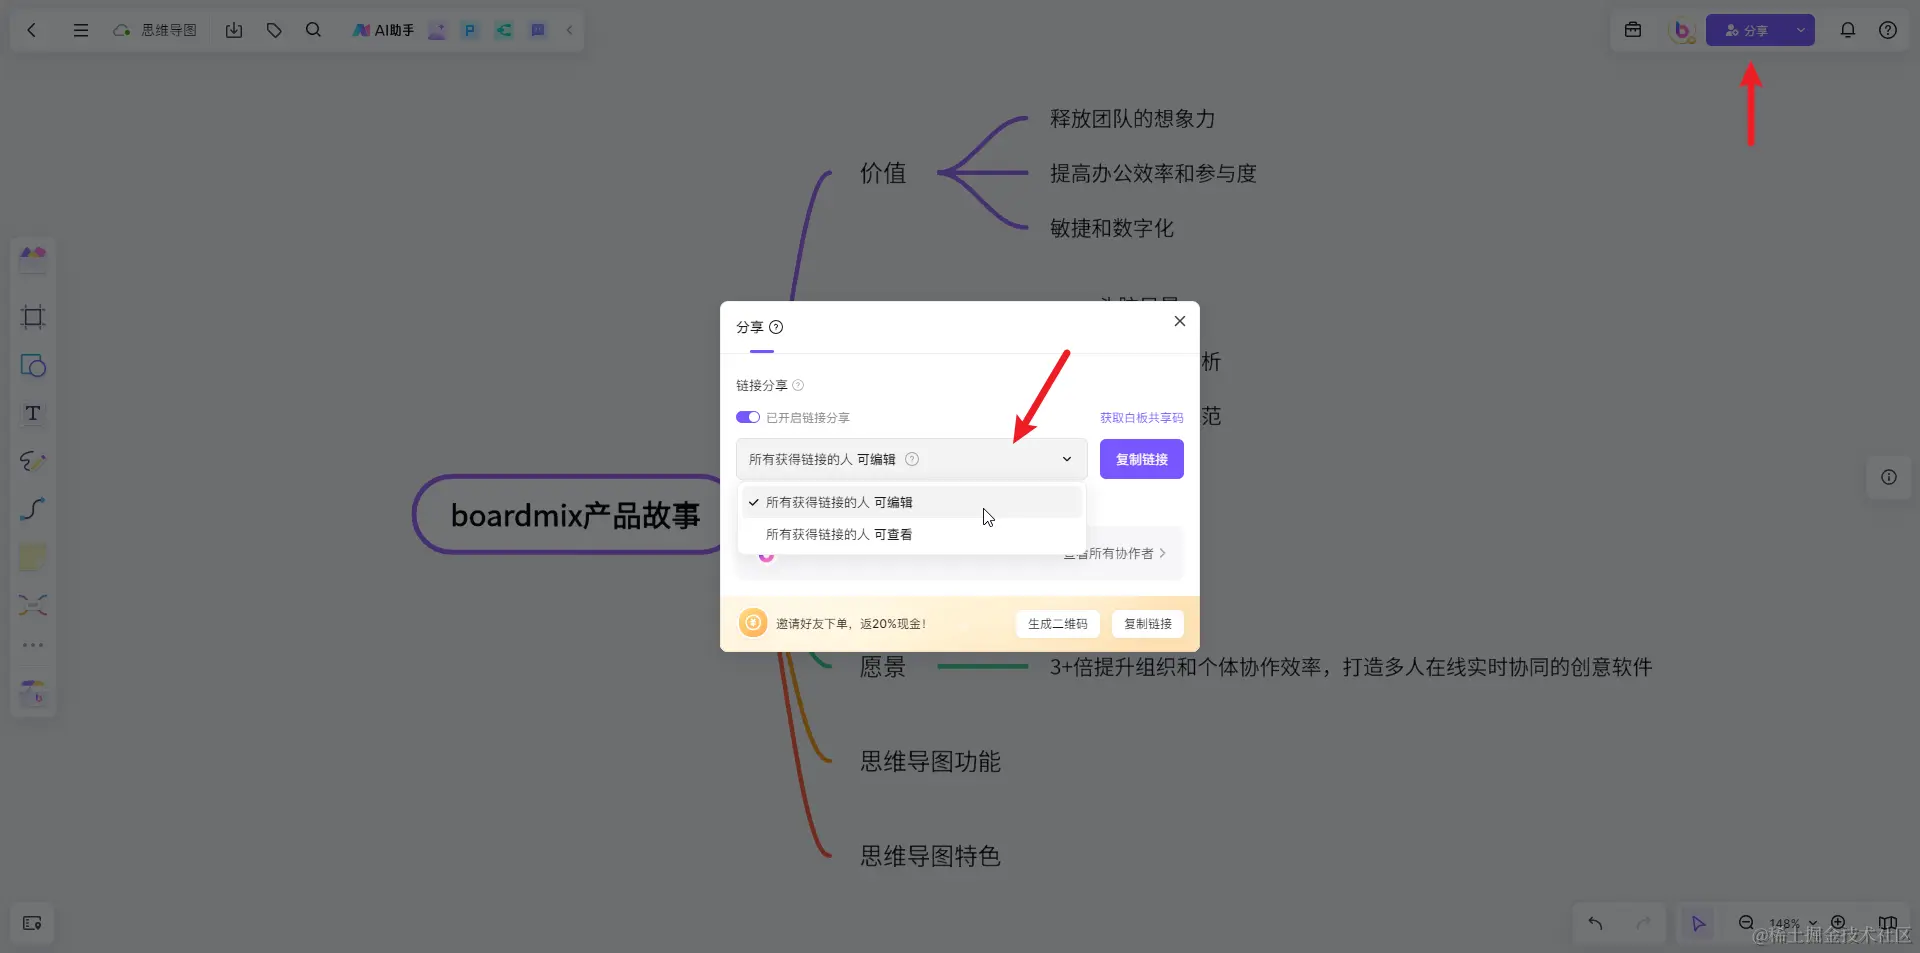Expand the share button dropdown arrow

(x=1800, y=30)
